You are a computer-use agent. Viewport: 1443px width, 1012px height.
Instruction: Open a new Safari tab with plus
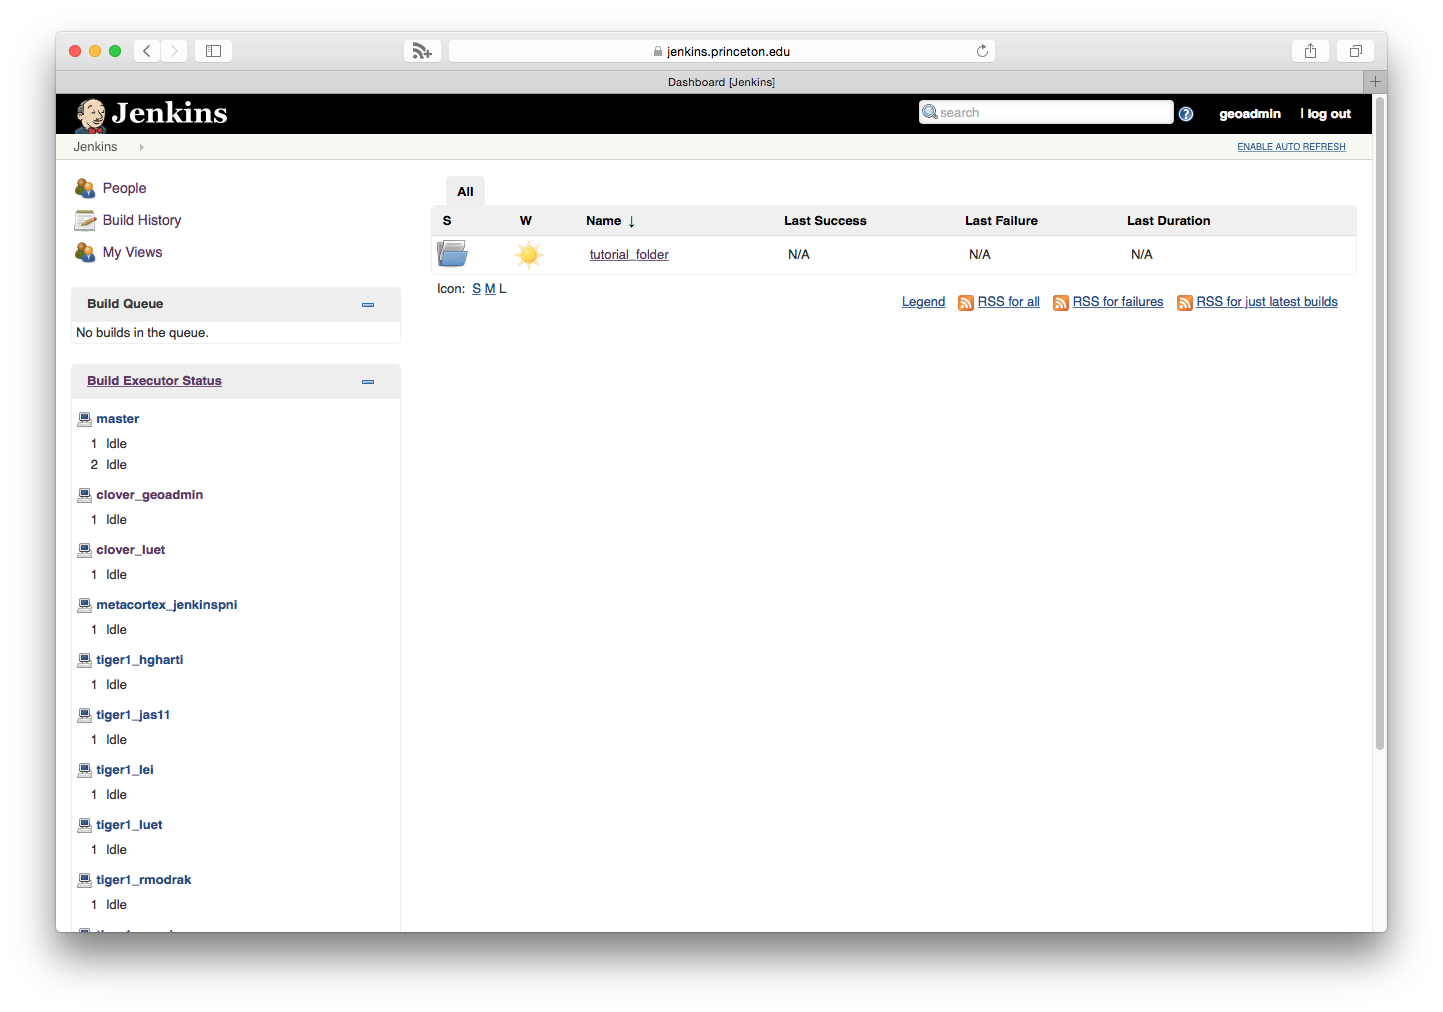(1375, 82)
